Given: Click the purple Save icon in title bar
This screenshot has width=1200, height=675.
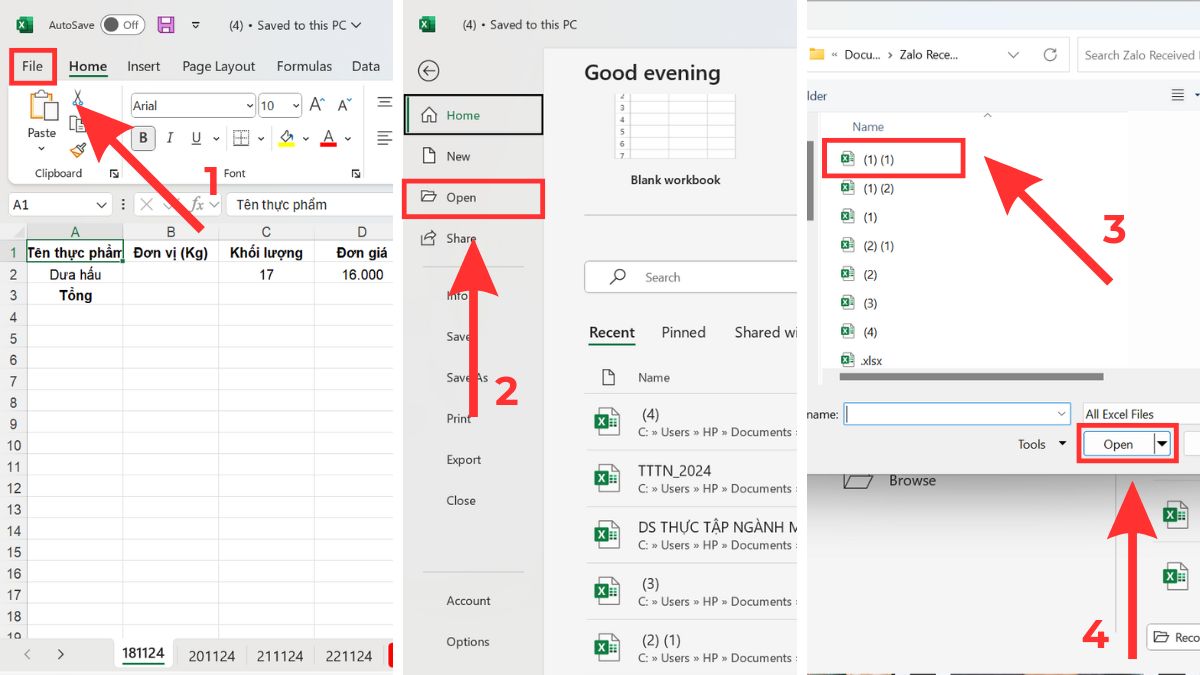Looking at the screenshot, I should [166, 25].
